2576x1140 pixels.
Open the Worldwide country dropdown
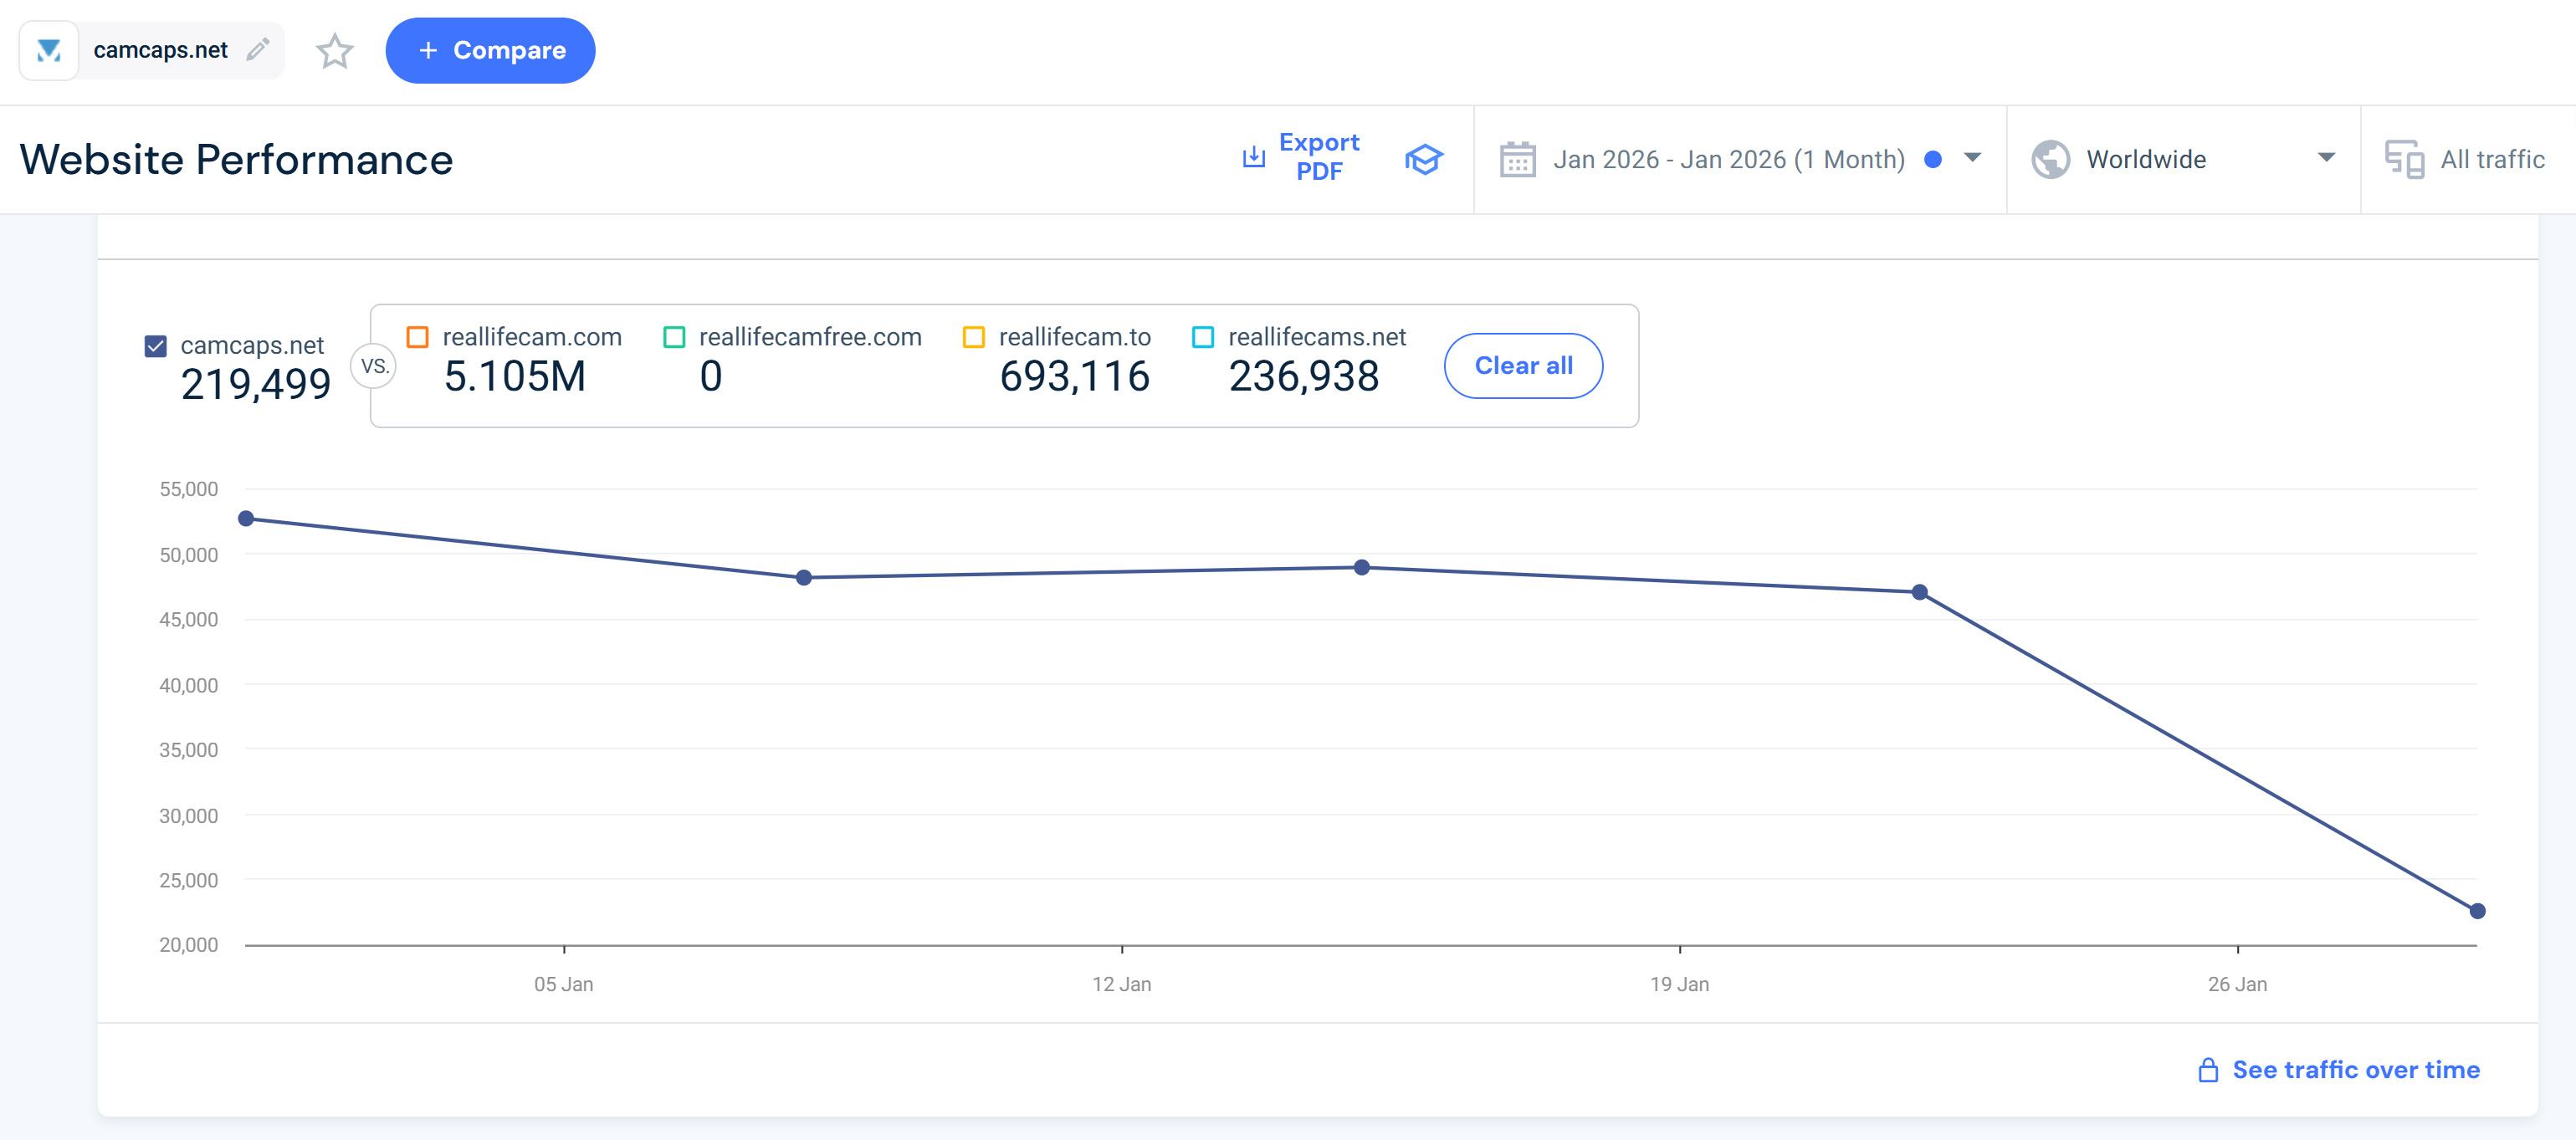click(x=2326, y=158)
